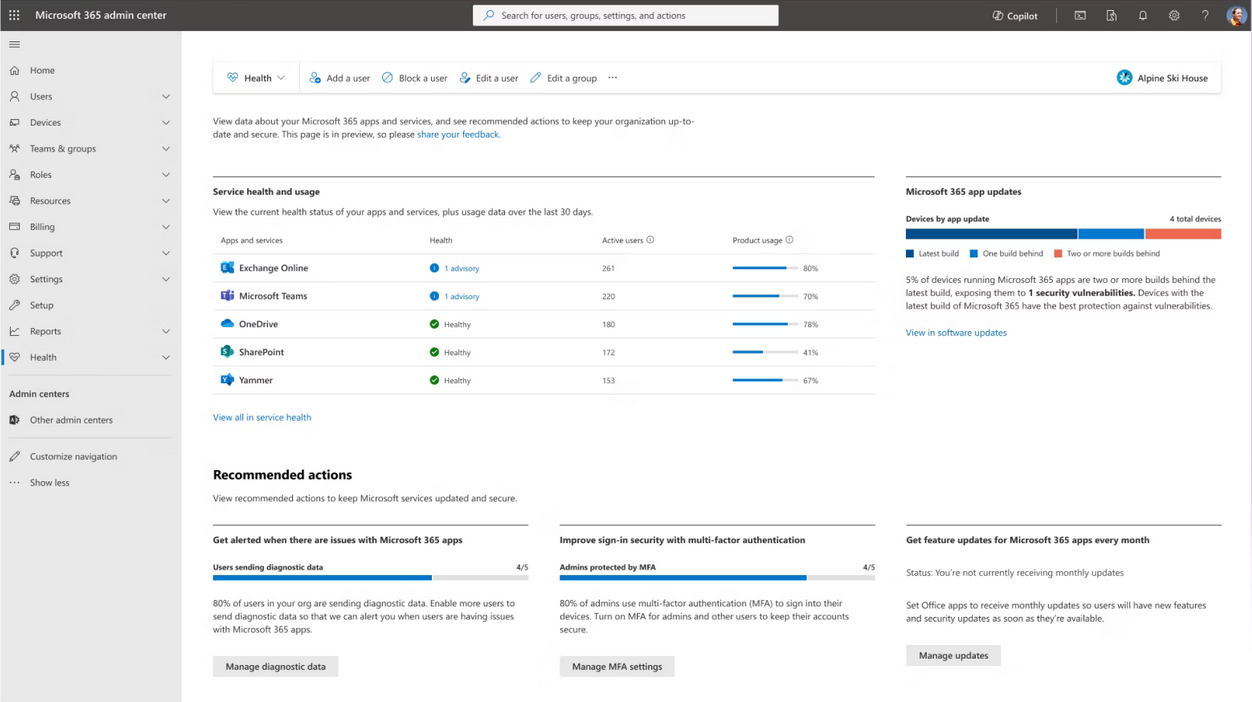Open the user profile avatar
Image resolution: width=1252 pixels, height=702 pixels.
click(1236, 15)
